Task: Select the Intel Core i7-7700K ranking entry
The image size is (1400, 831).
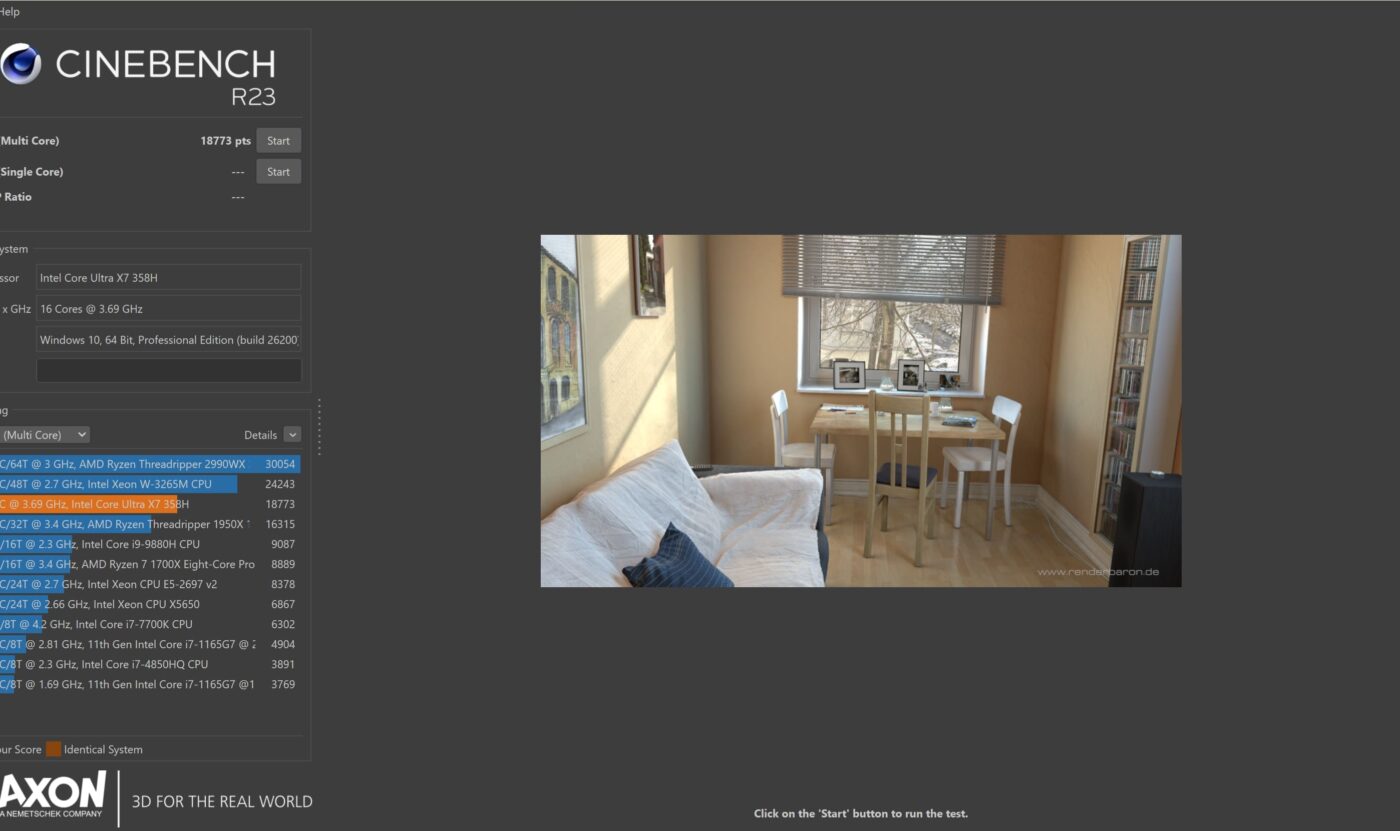Action: tap(148, 624)
